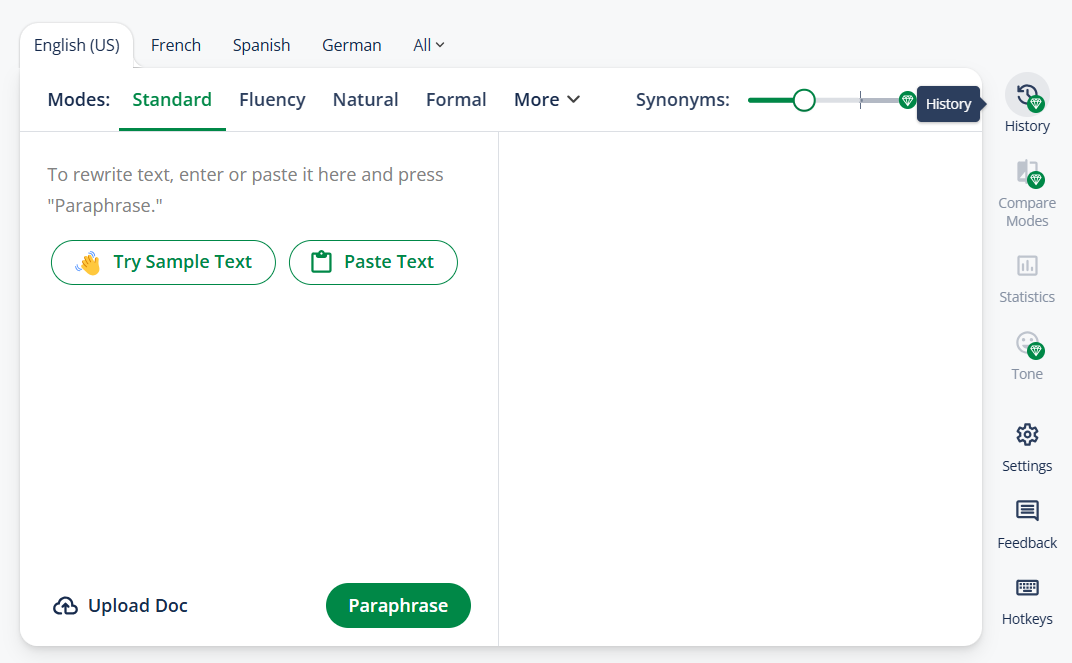The width and height of the screenshot is (1072, 663).
Task: Show the Hotkeys keyboard icon
Action: tap(1027, 588)
